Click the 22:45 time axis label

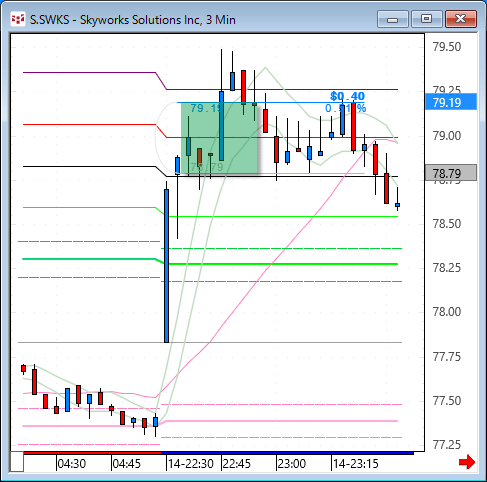click(237, 464)
